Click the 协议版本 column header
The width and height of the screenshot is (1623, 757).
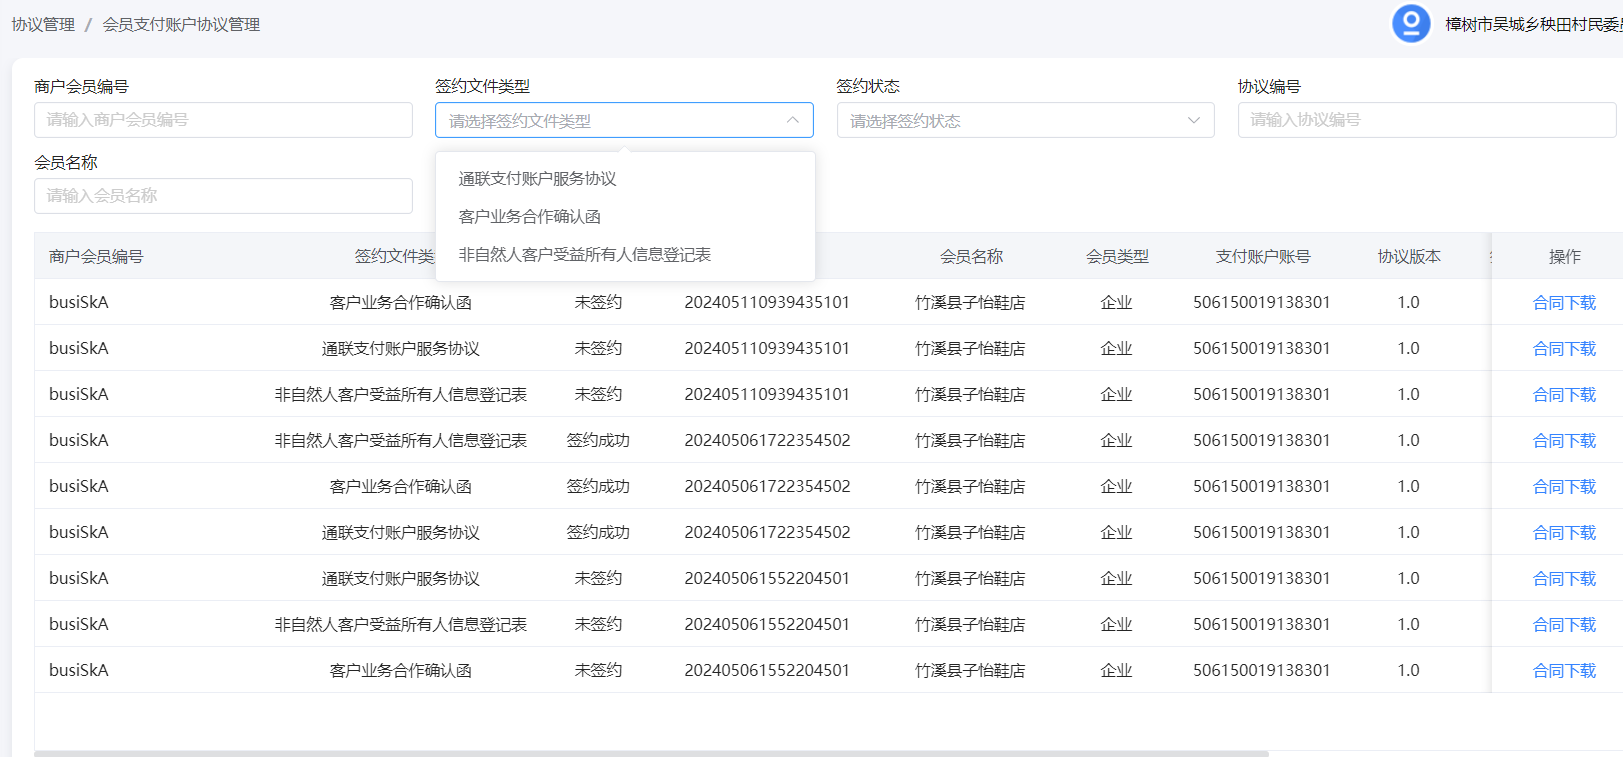click(1409, 257)
